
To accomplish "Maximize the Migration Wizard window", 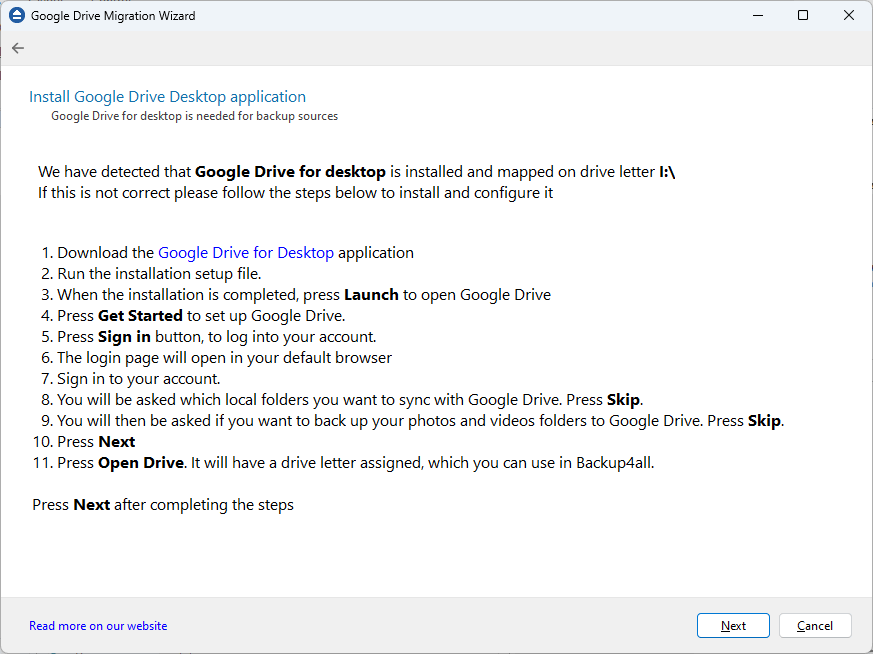I will pyautogui.click(x=803, y=15).
